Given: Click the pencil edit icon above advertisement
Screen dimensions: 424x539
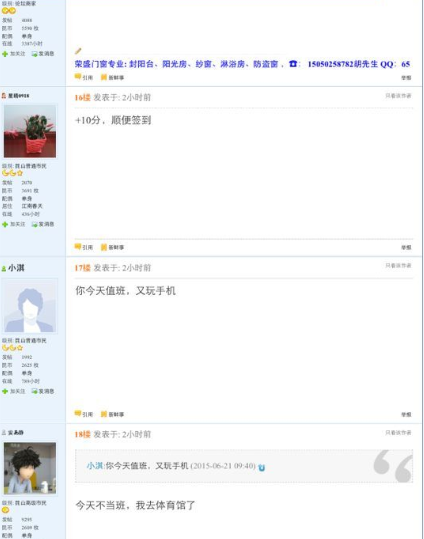Looking at the screenshot, I should point(78,51).
